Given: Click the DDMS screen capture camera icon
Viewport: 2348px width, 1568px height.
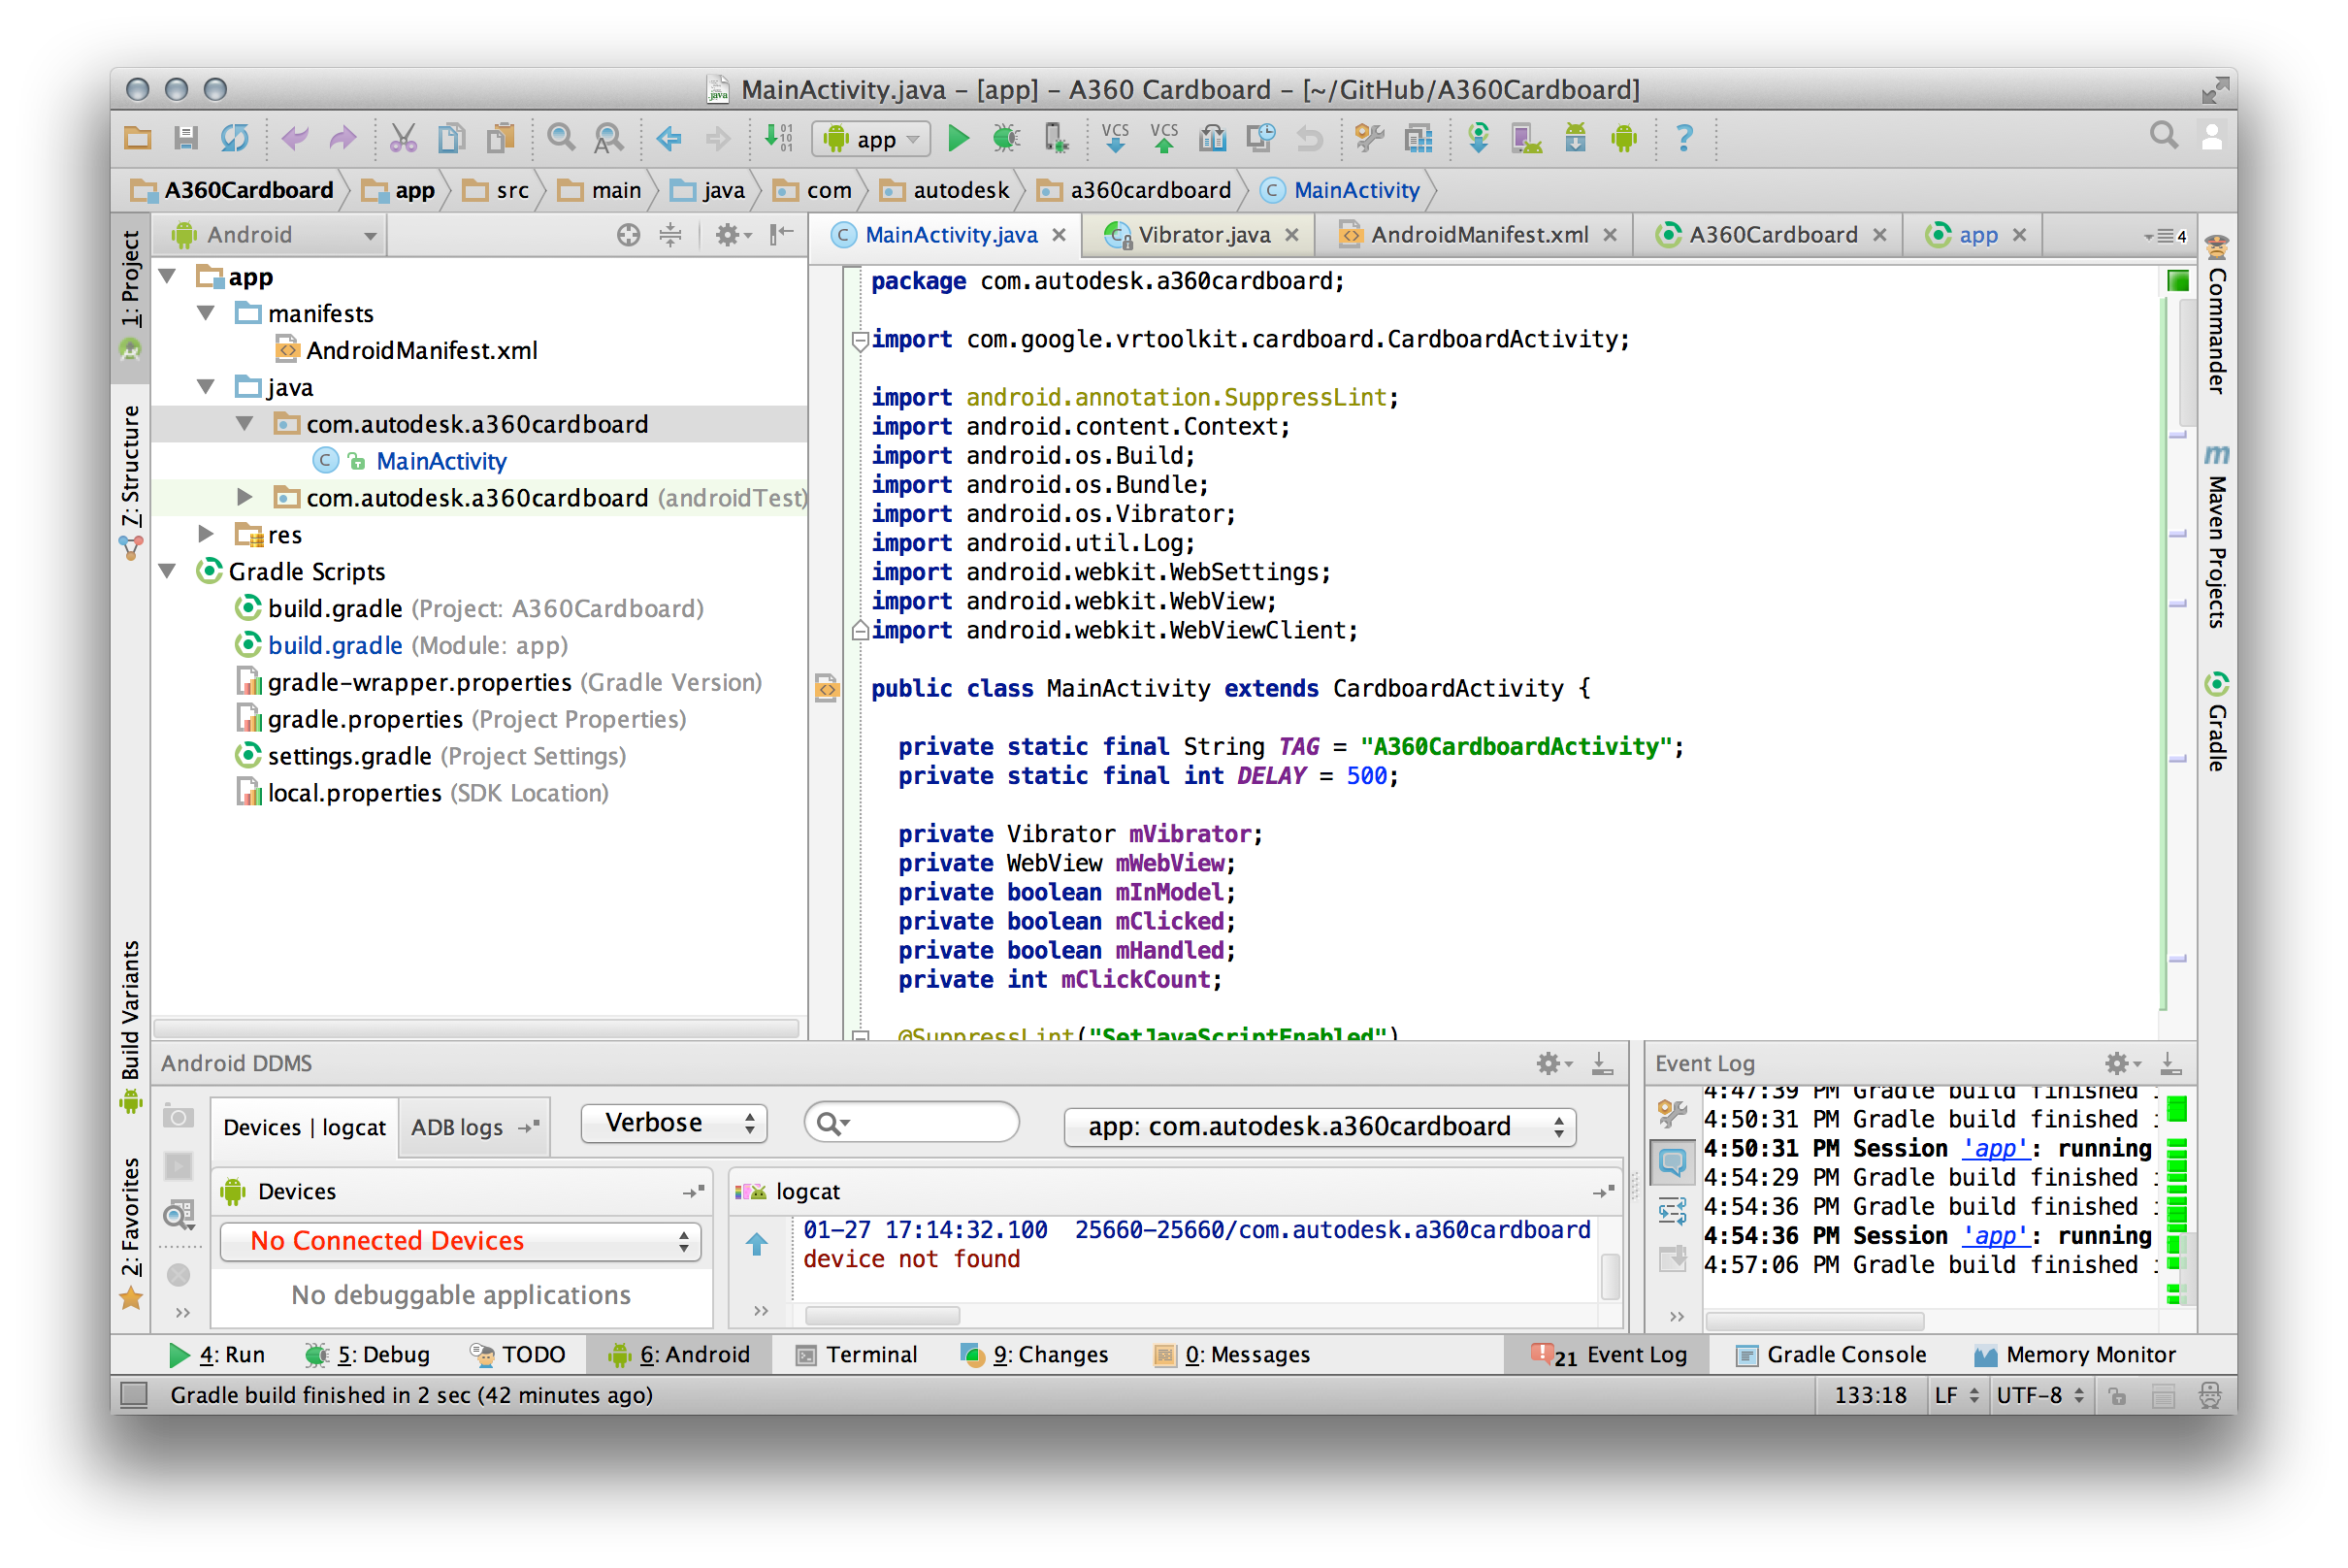Looking at the screenshot, I should [x=178, y=1117].
